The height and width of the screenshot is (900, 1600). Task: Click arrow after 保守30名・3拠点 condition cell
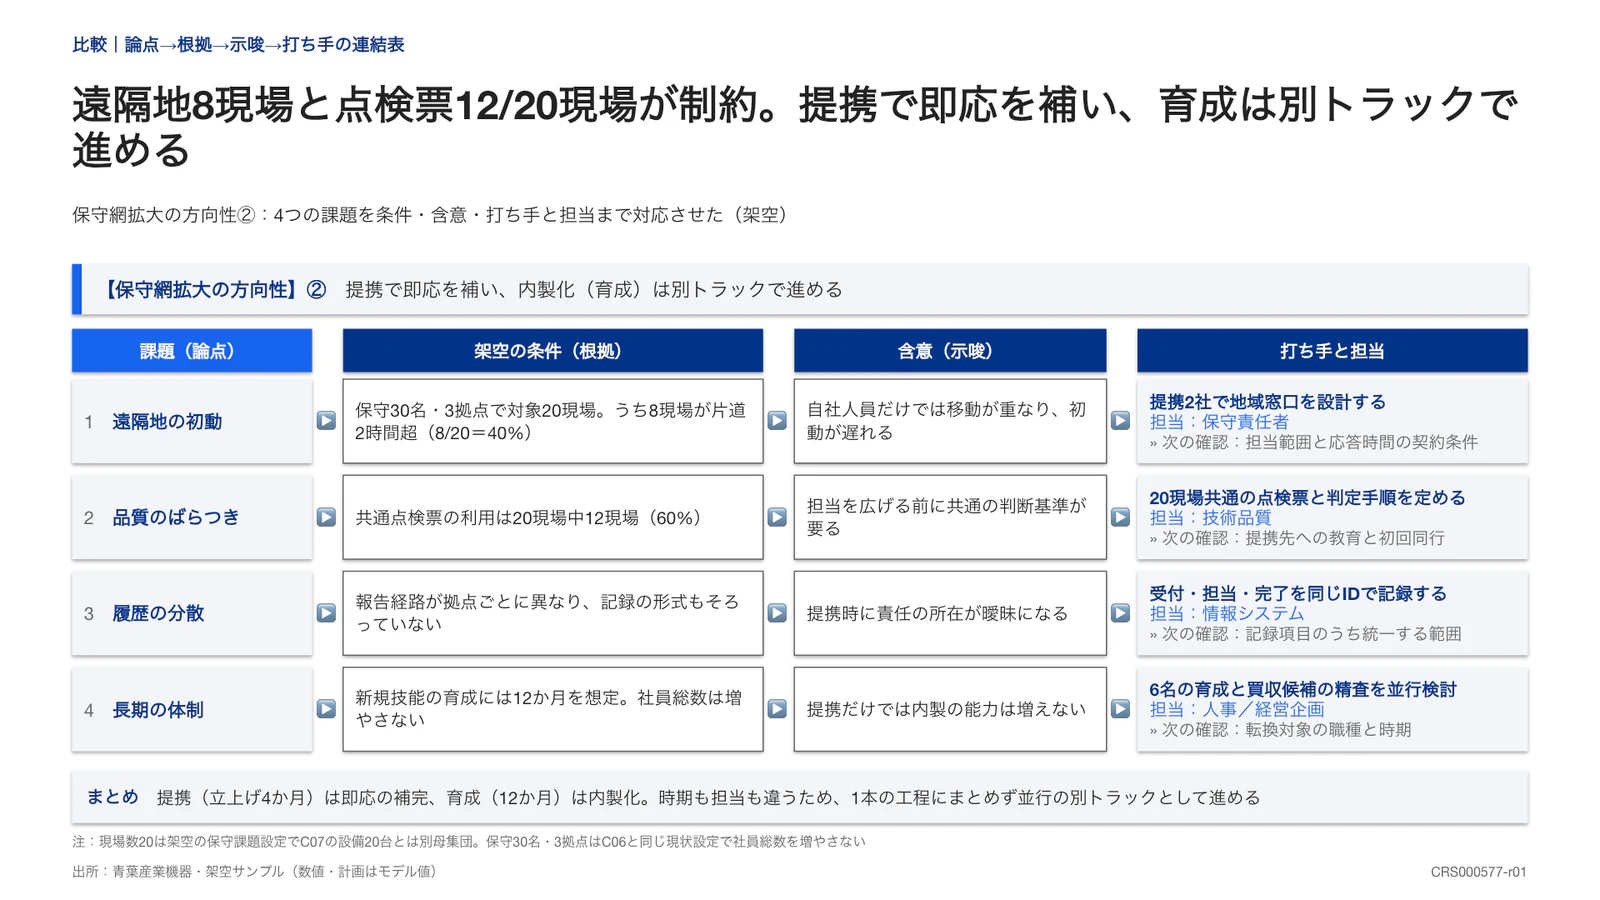(x=777, y=421)
